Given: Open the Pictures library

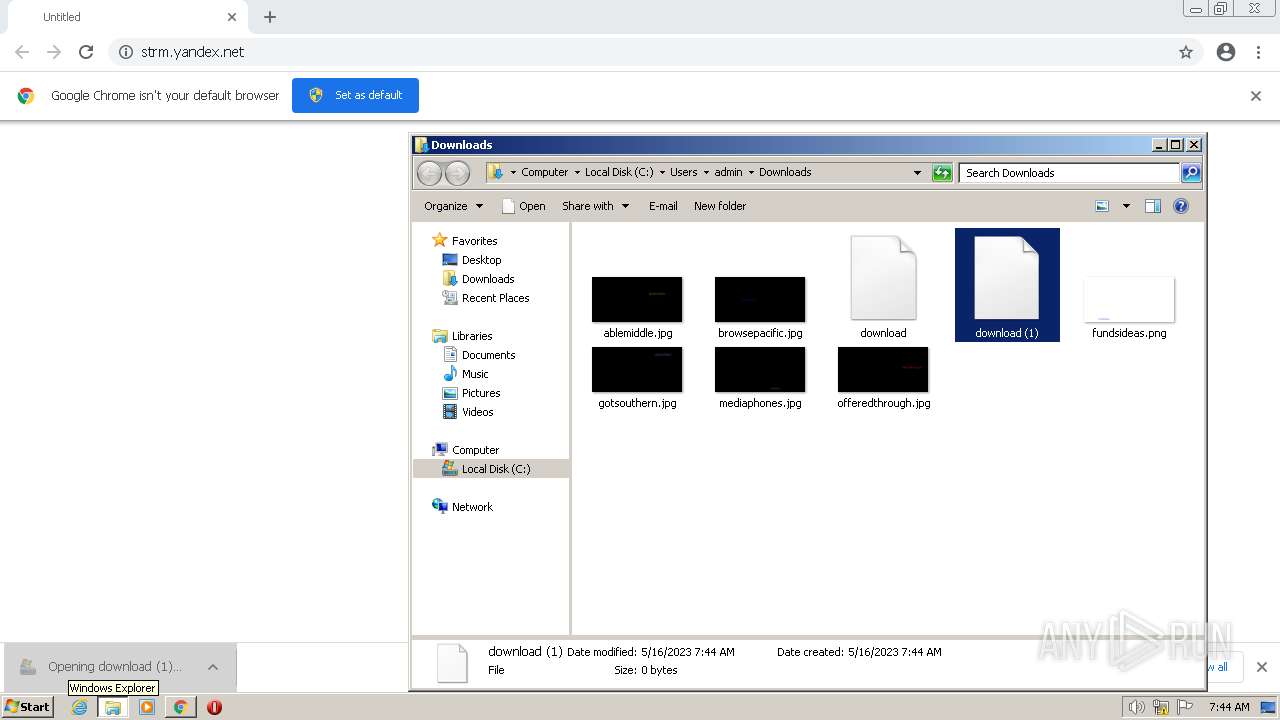Looking at the screenshot, I should 481,393.
